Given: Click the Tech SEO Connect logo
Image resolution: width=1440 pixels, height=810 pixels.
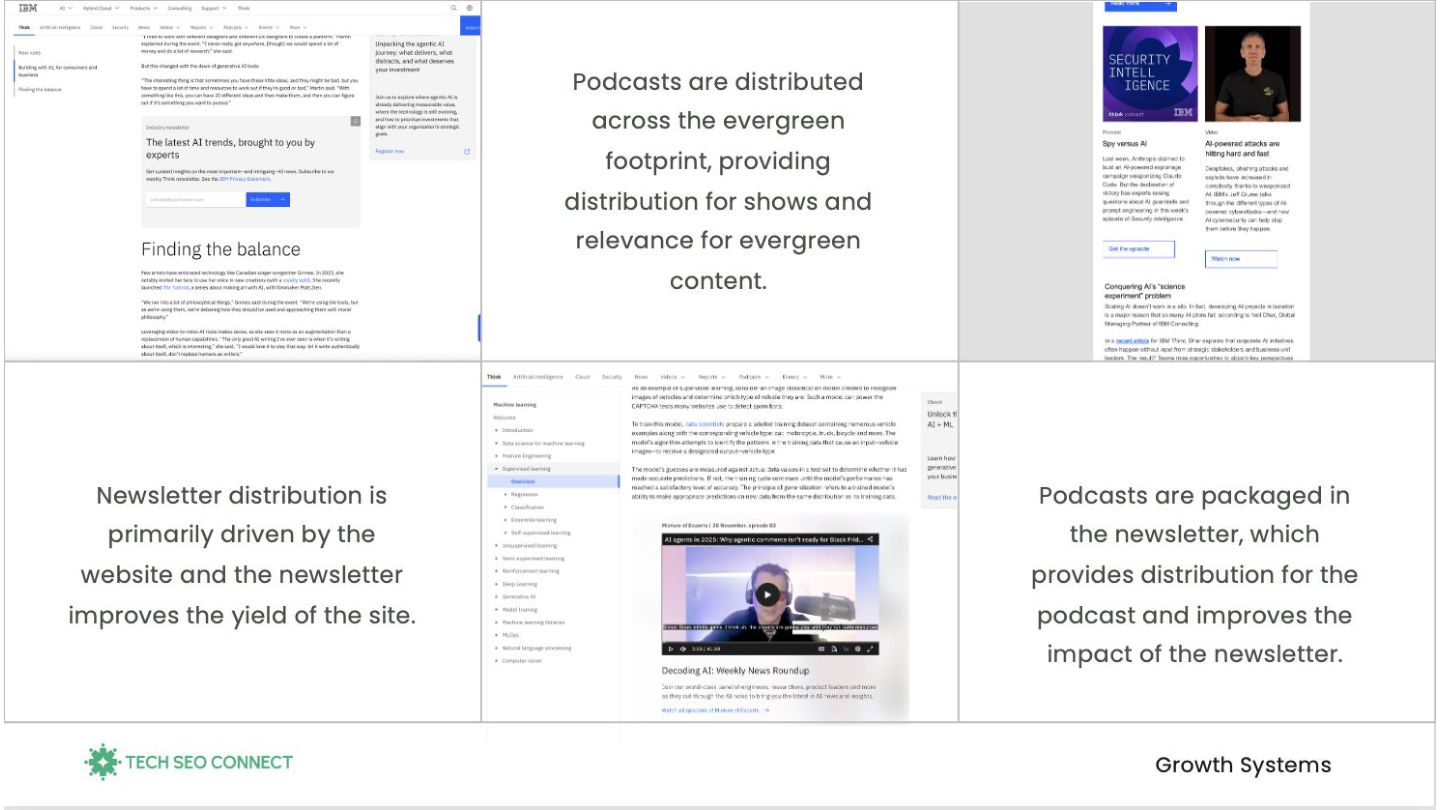Looking at the screenshot, I should (x=189, y=762).
